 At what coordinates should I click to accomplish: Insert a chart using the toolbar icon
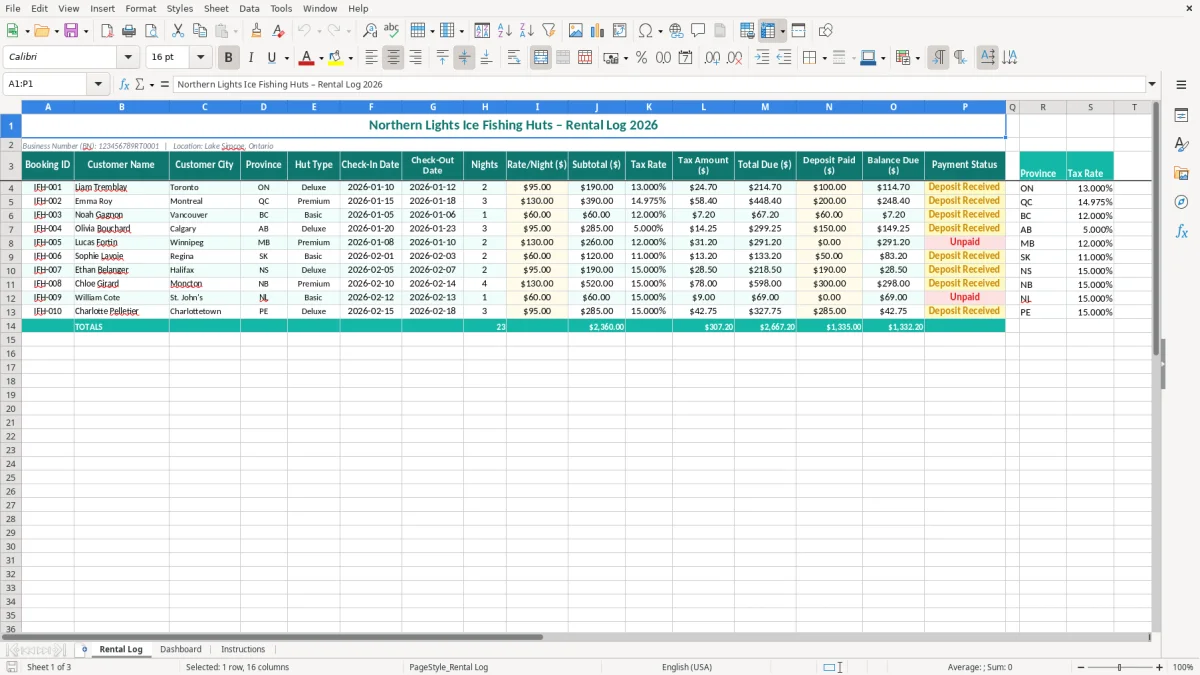coord(598,31)
